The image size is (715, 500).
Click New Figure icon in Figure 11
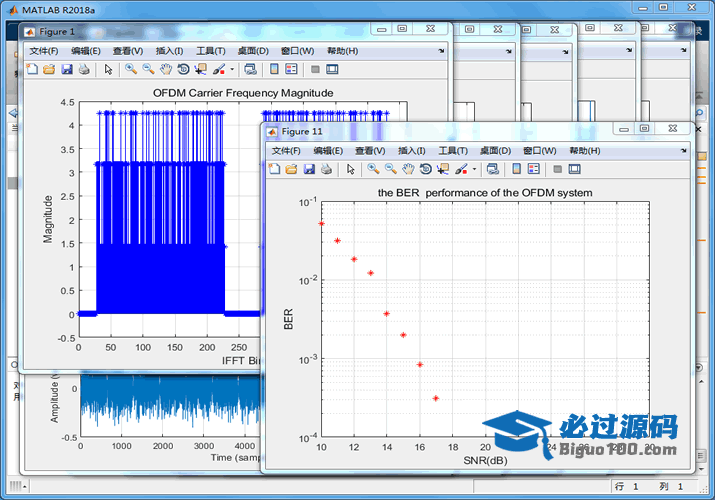[274, 169]
